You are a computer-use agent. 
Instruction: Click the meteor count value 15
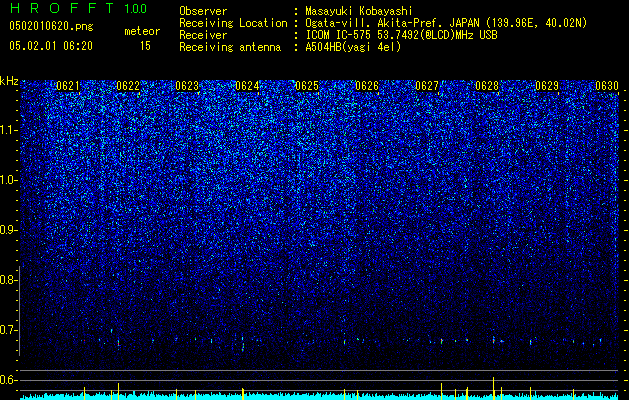coord(145,46)
